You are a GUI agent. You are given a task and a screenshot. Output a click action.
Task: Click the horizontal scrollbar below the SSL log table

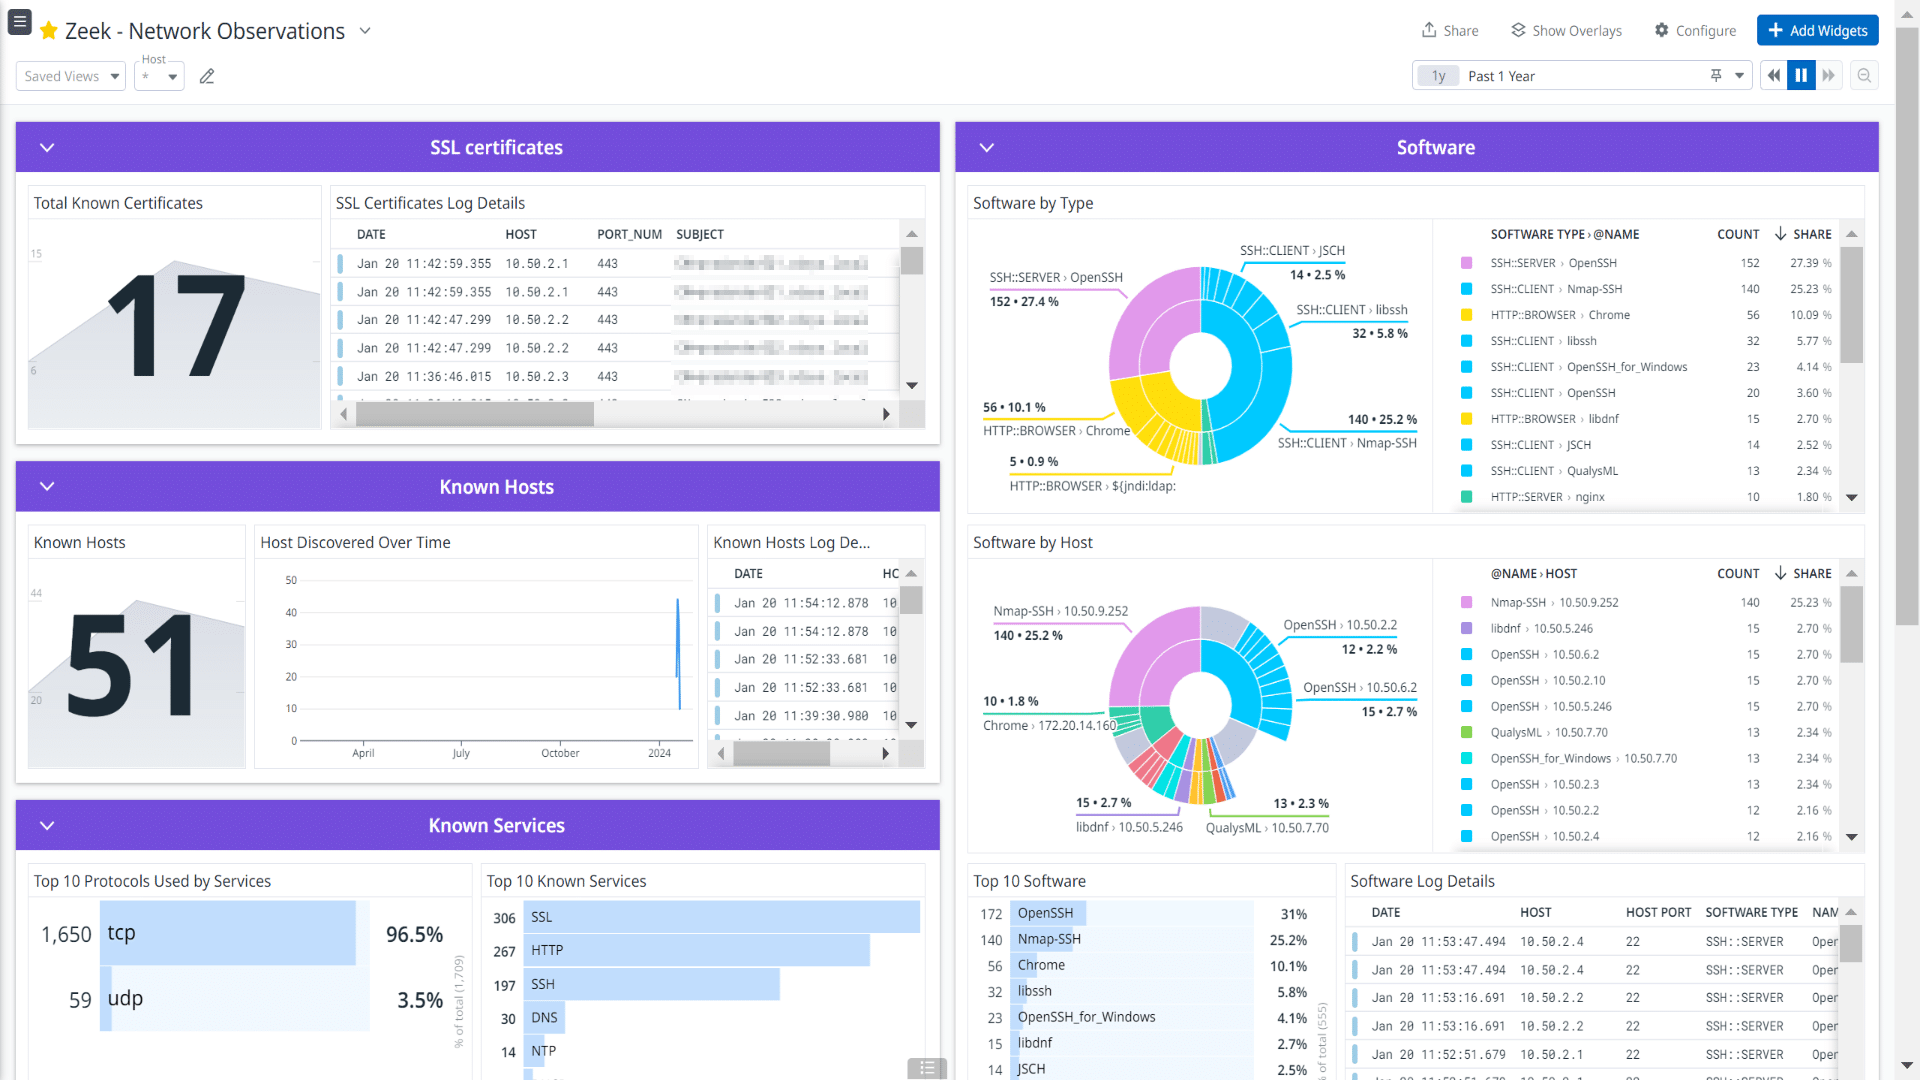tap(474, 414)
